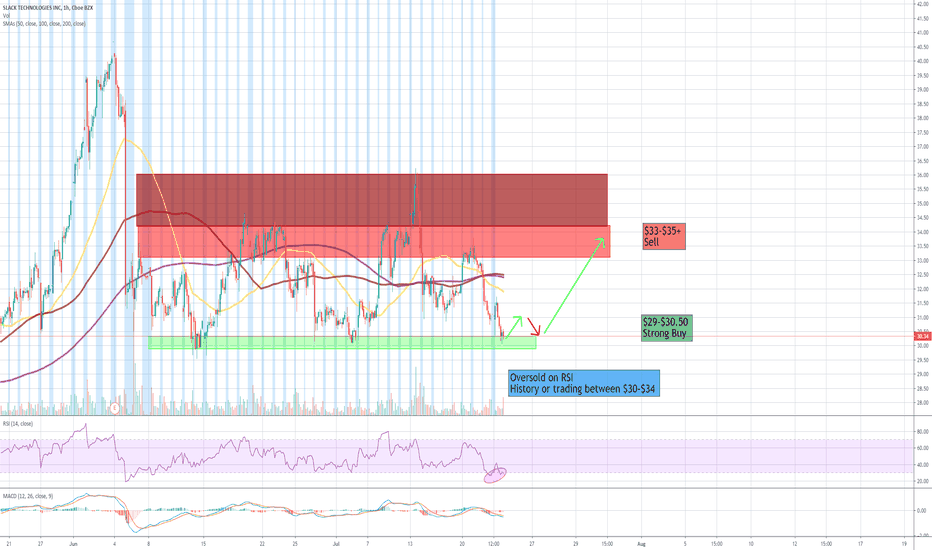Screen dimensions: 932x550
Task: Click the 0.00 MACD scale label
Action: click(x=921, y=511)
